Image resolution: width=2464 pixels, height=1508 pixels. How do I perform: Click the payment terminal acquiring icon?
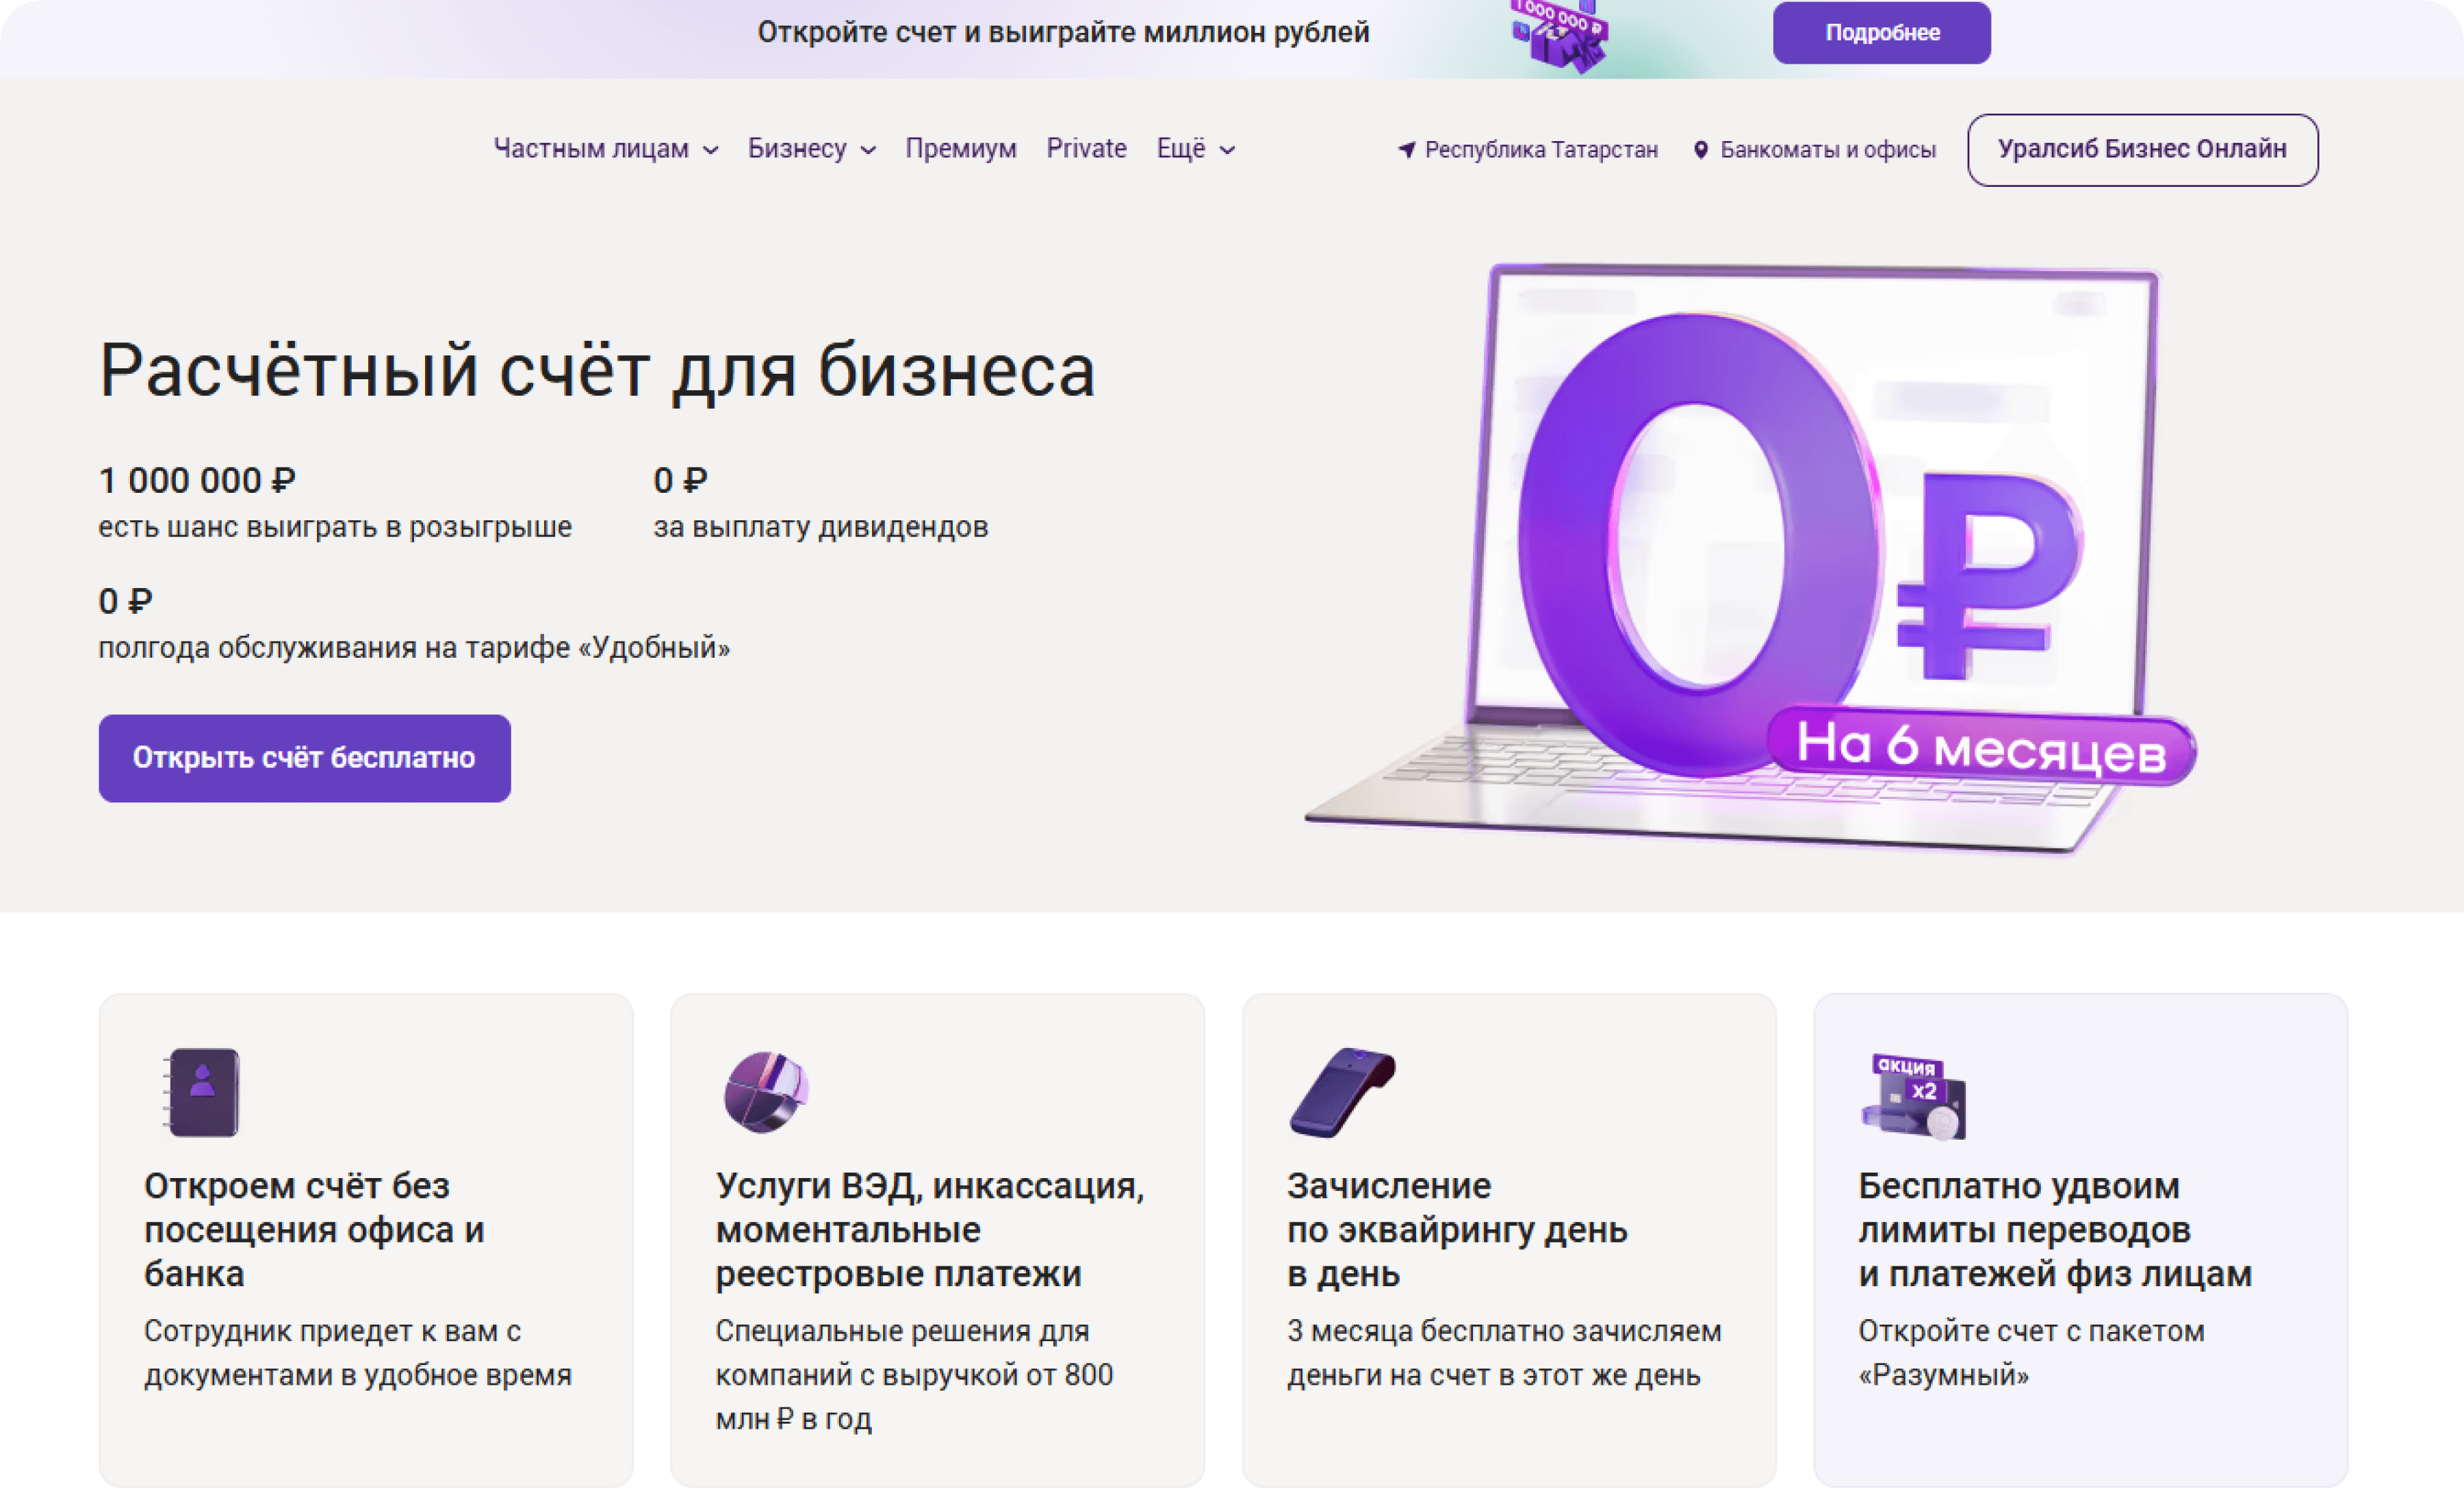[x=1341, y=1091]
